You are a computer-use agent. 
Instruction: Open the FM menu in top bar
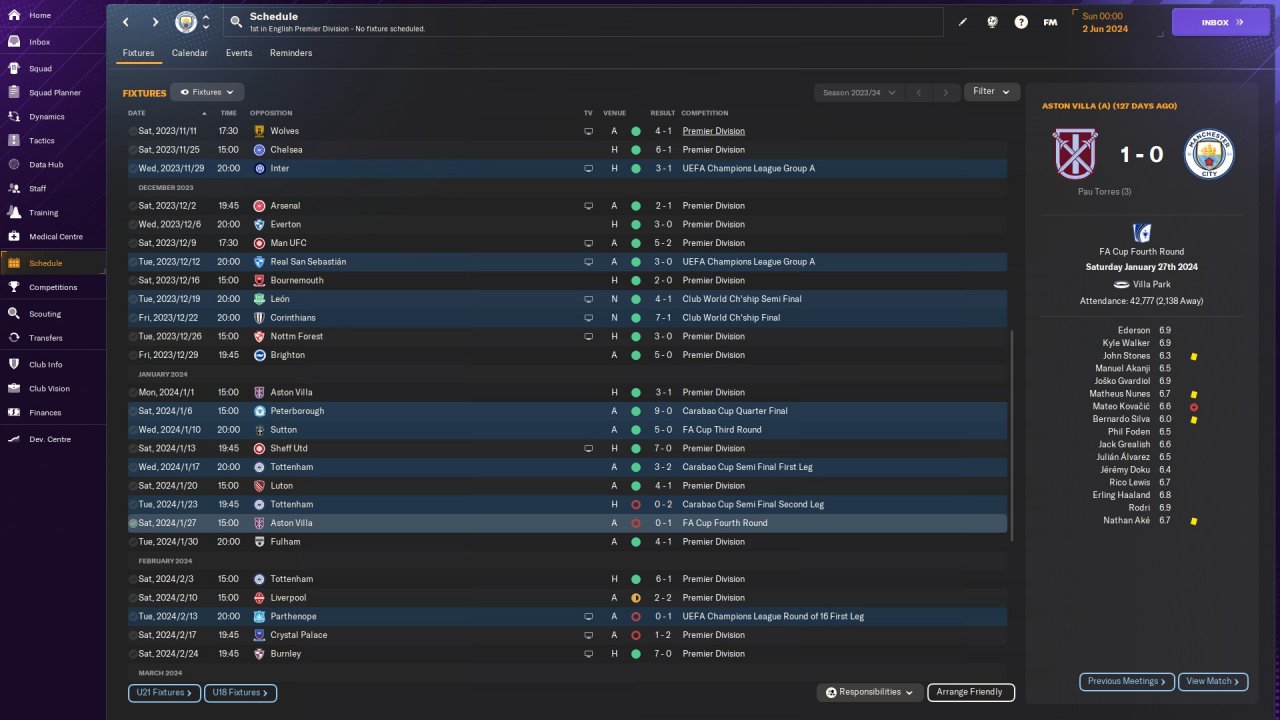[x=1050, y=22]
